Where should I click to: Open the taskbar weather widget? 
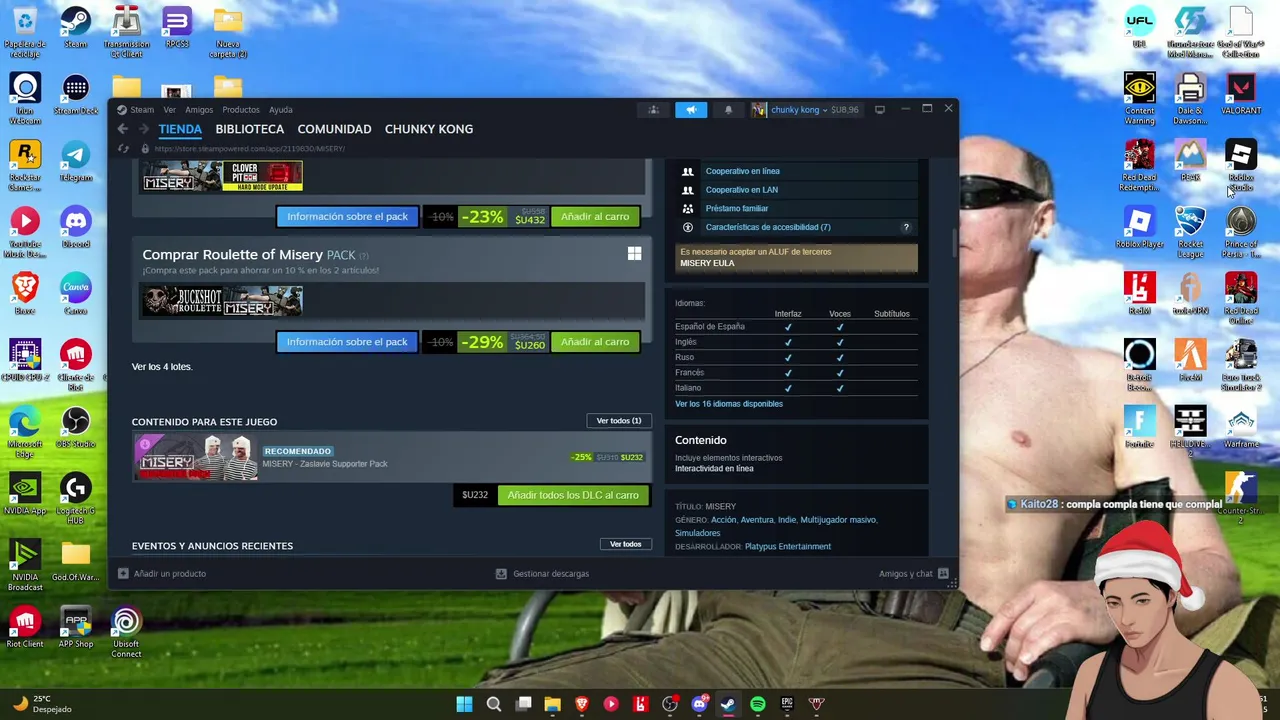(42, 704)
